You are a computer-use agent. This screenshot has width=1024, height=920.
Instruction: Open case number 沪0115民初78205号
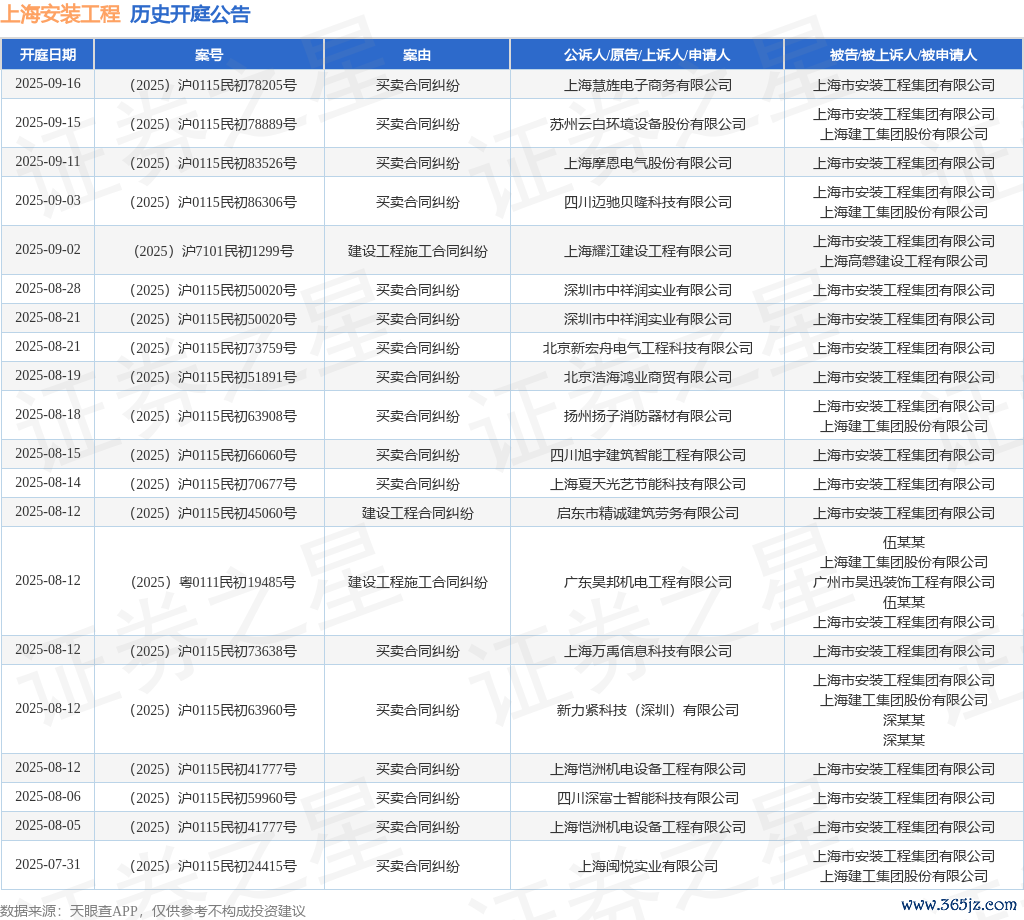(x=213, y=85)
